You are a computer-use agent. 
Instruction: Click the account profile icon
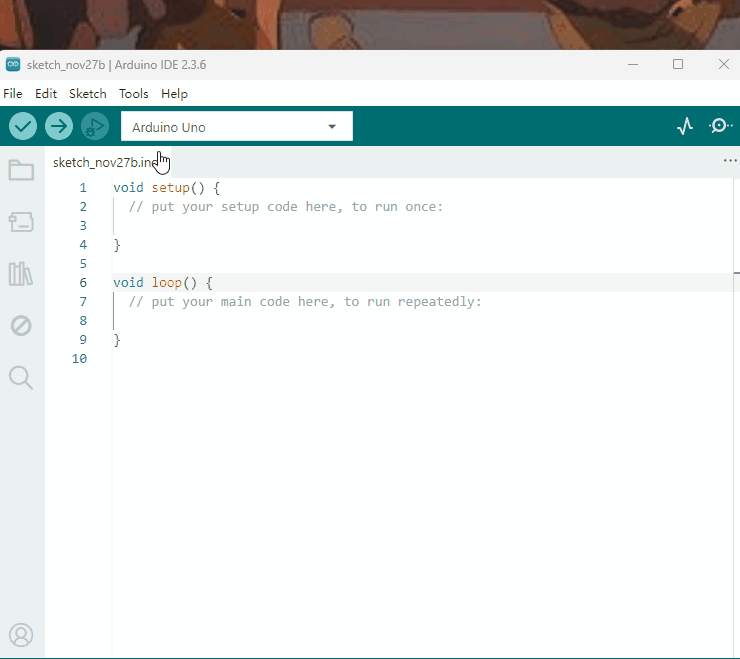coord(21,635)
